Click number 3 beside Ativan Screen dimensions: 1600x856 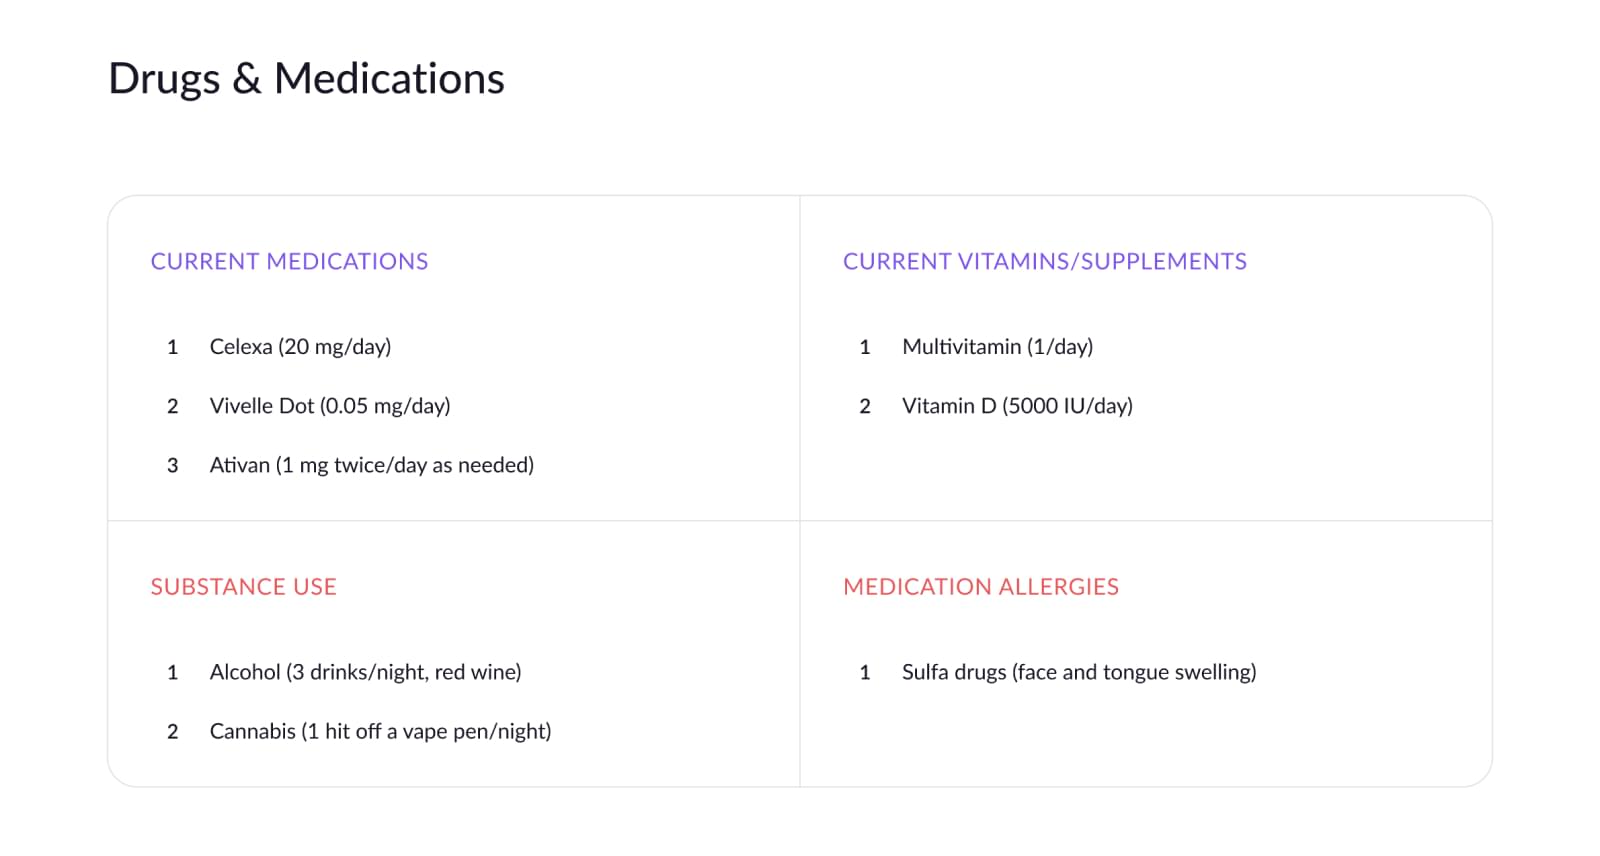point(172,465)
